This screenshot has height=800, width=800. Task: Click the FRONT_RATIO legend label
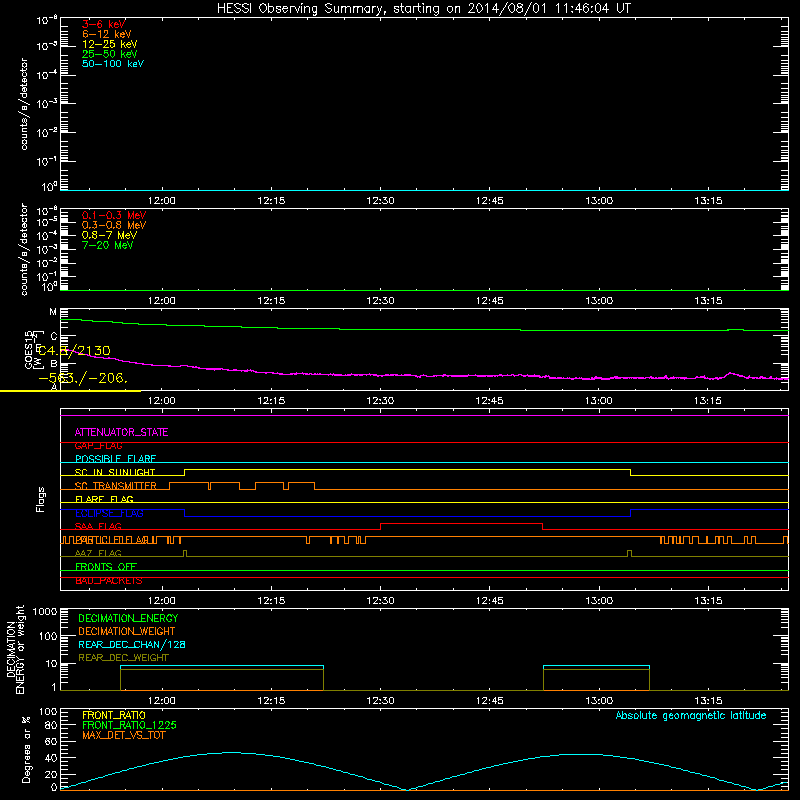pos(114,715)
